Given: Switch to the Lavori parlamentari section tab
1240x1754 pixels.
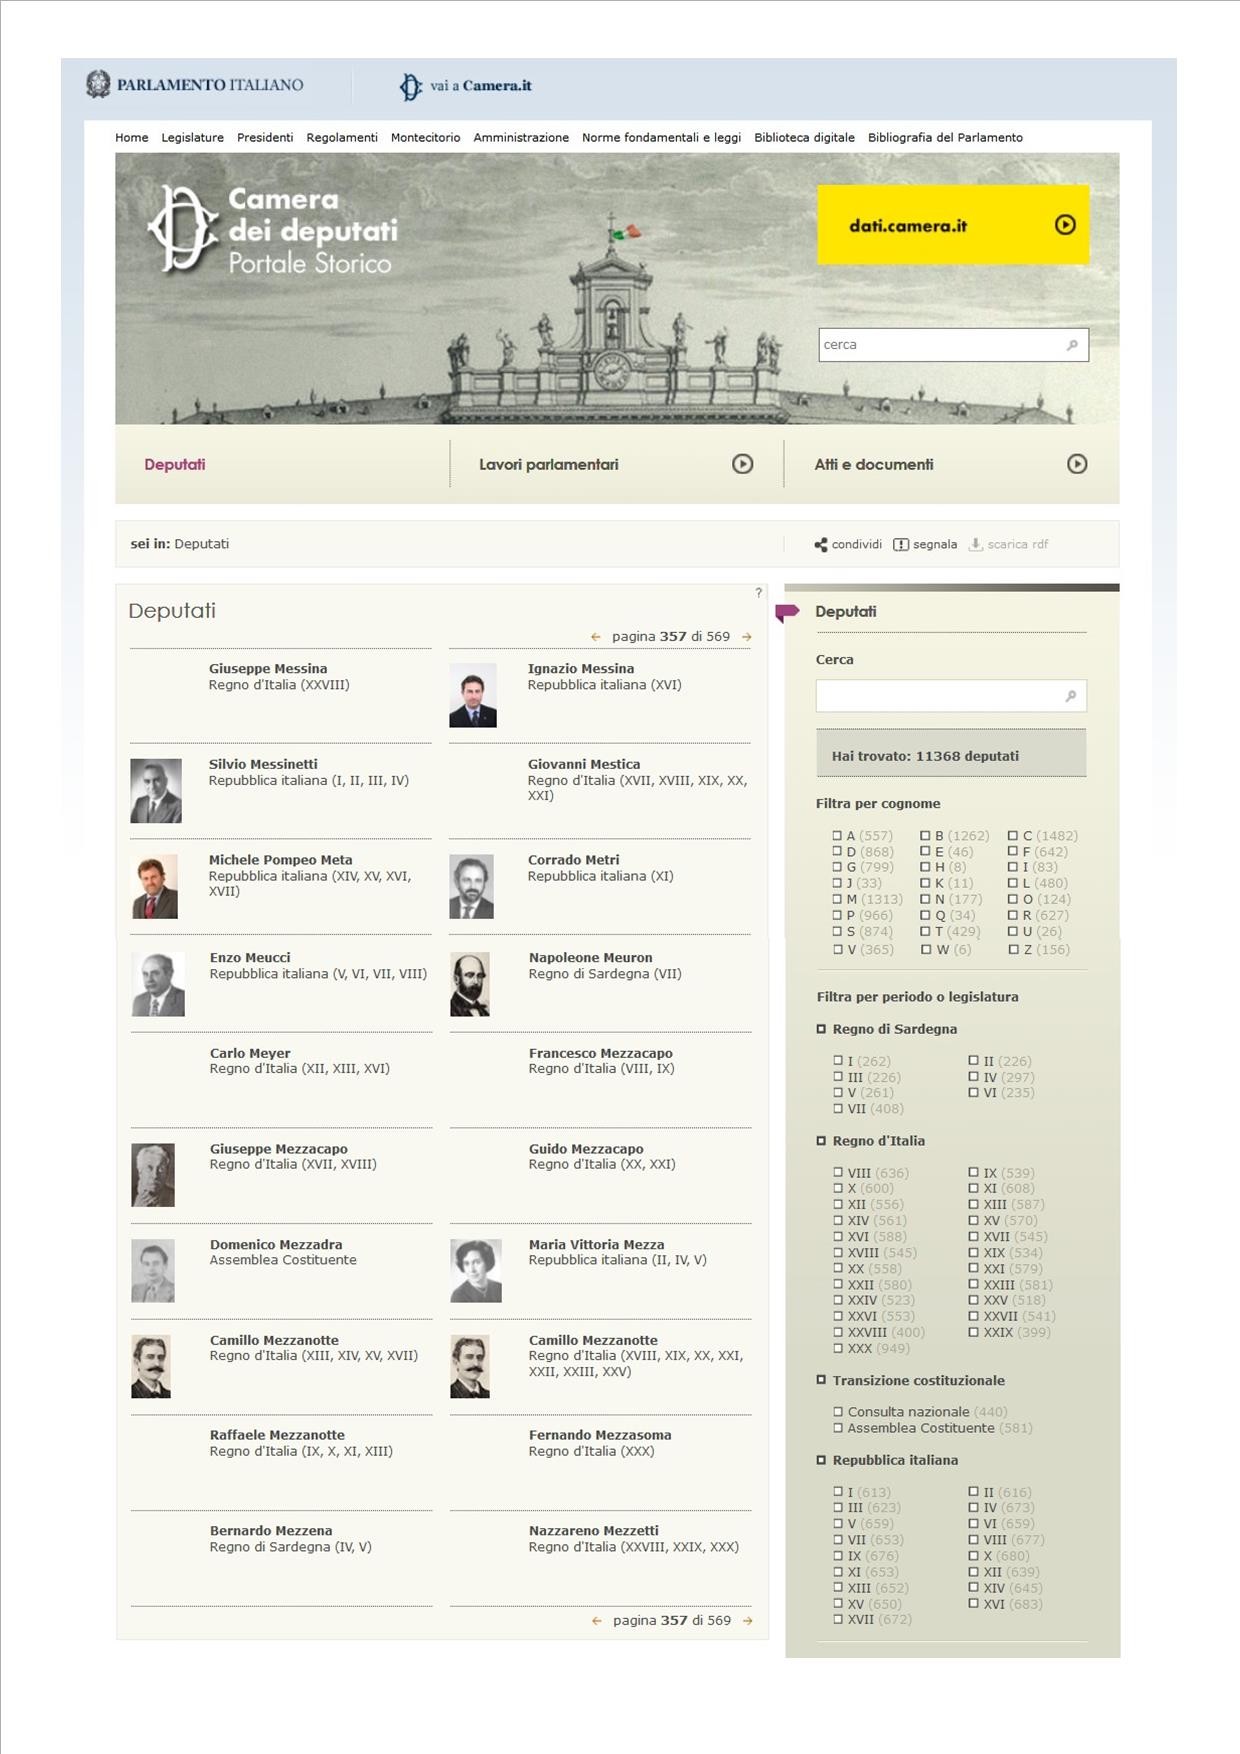Looking at the screenshot, I should tap(549, 465).
